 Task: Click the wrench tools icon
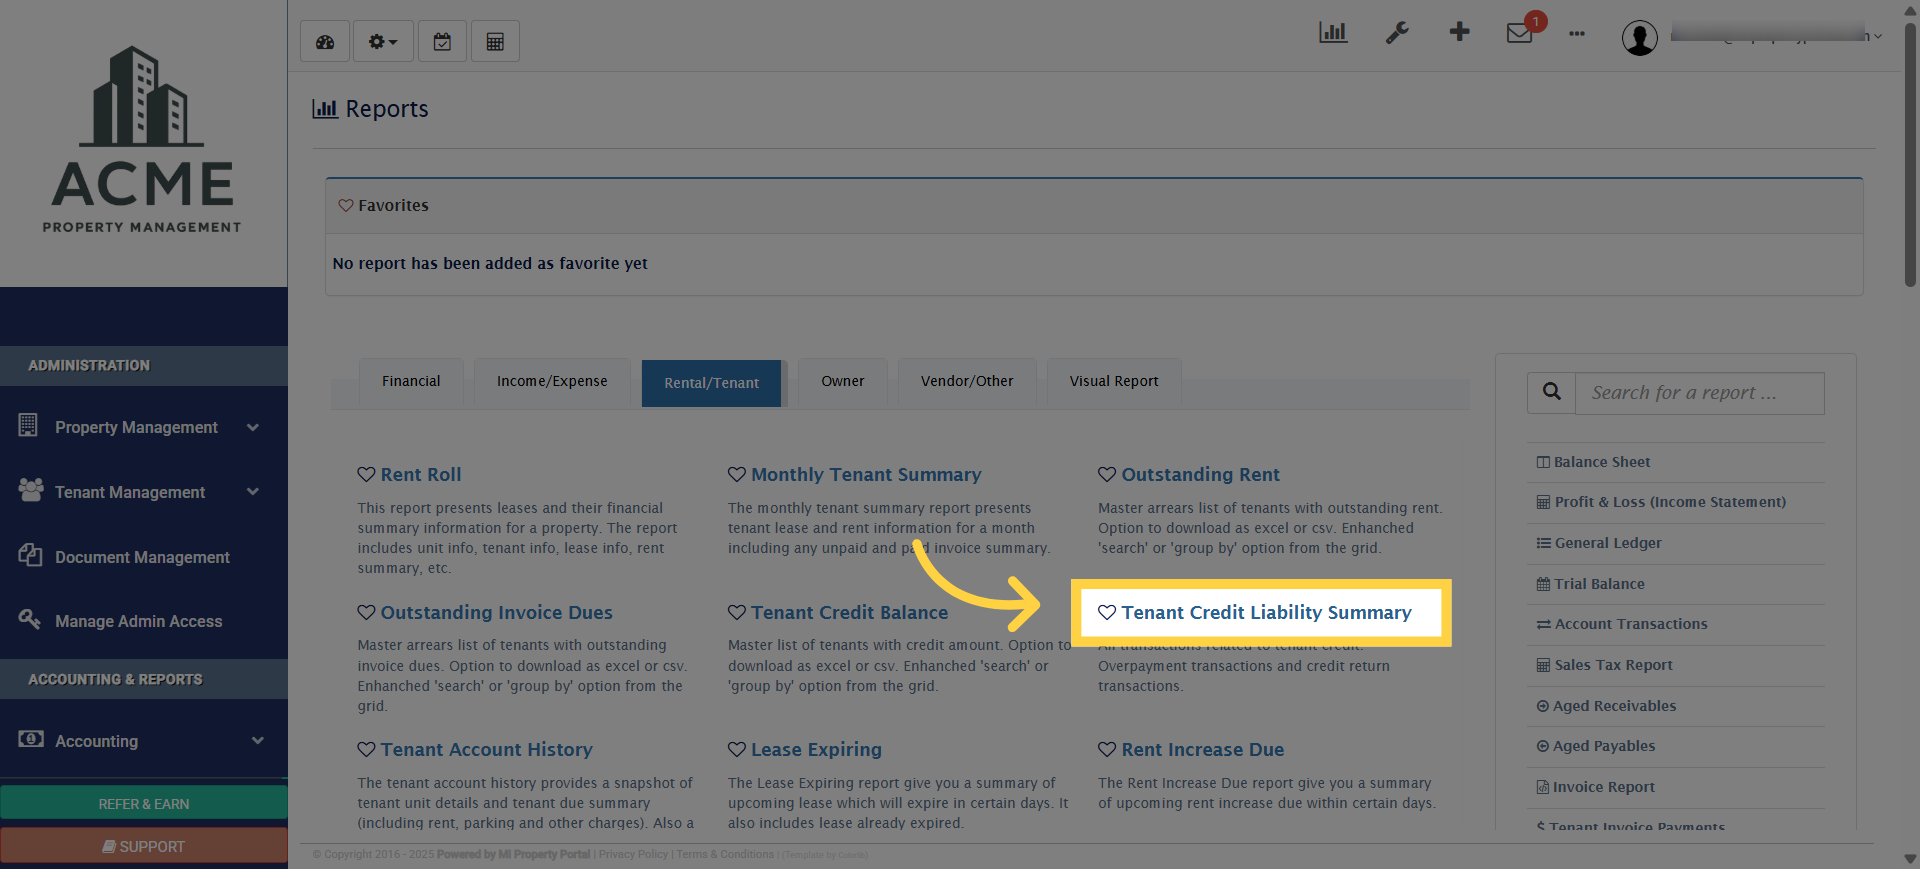(1397, 33)
